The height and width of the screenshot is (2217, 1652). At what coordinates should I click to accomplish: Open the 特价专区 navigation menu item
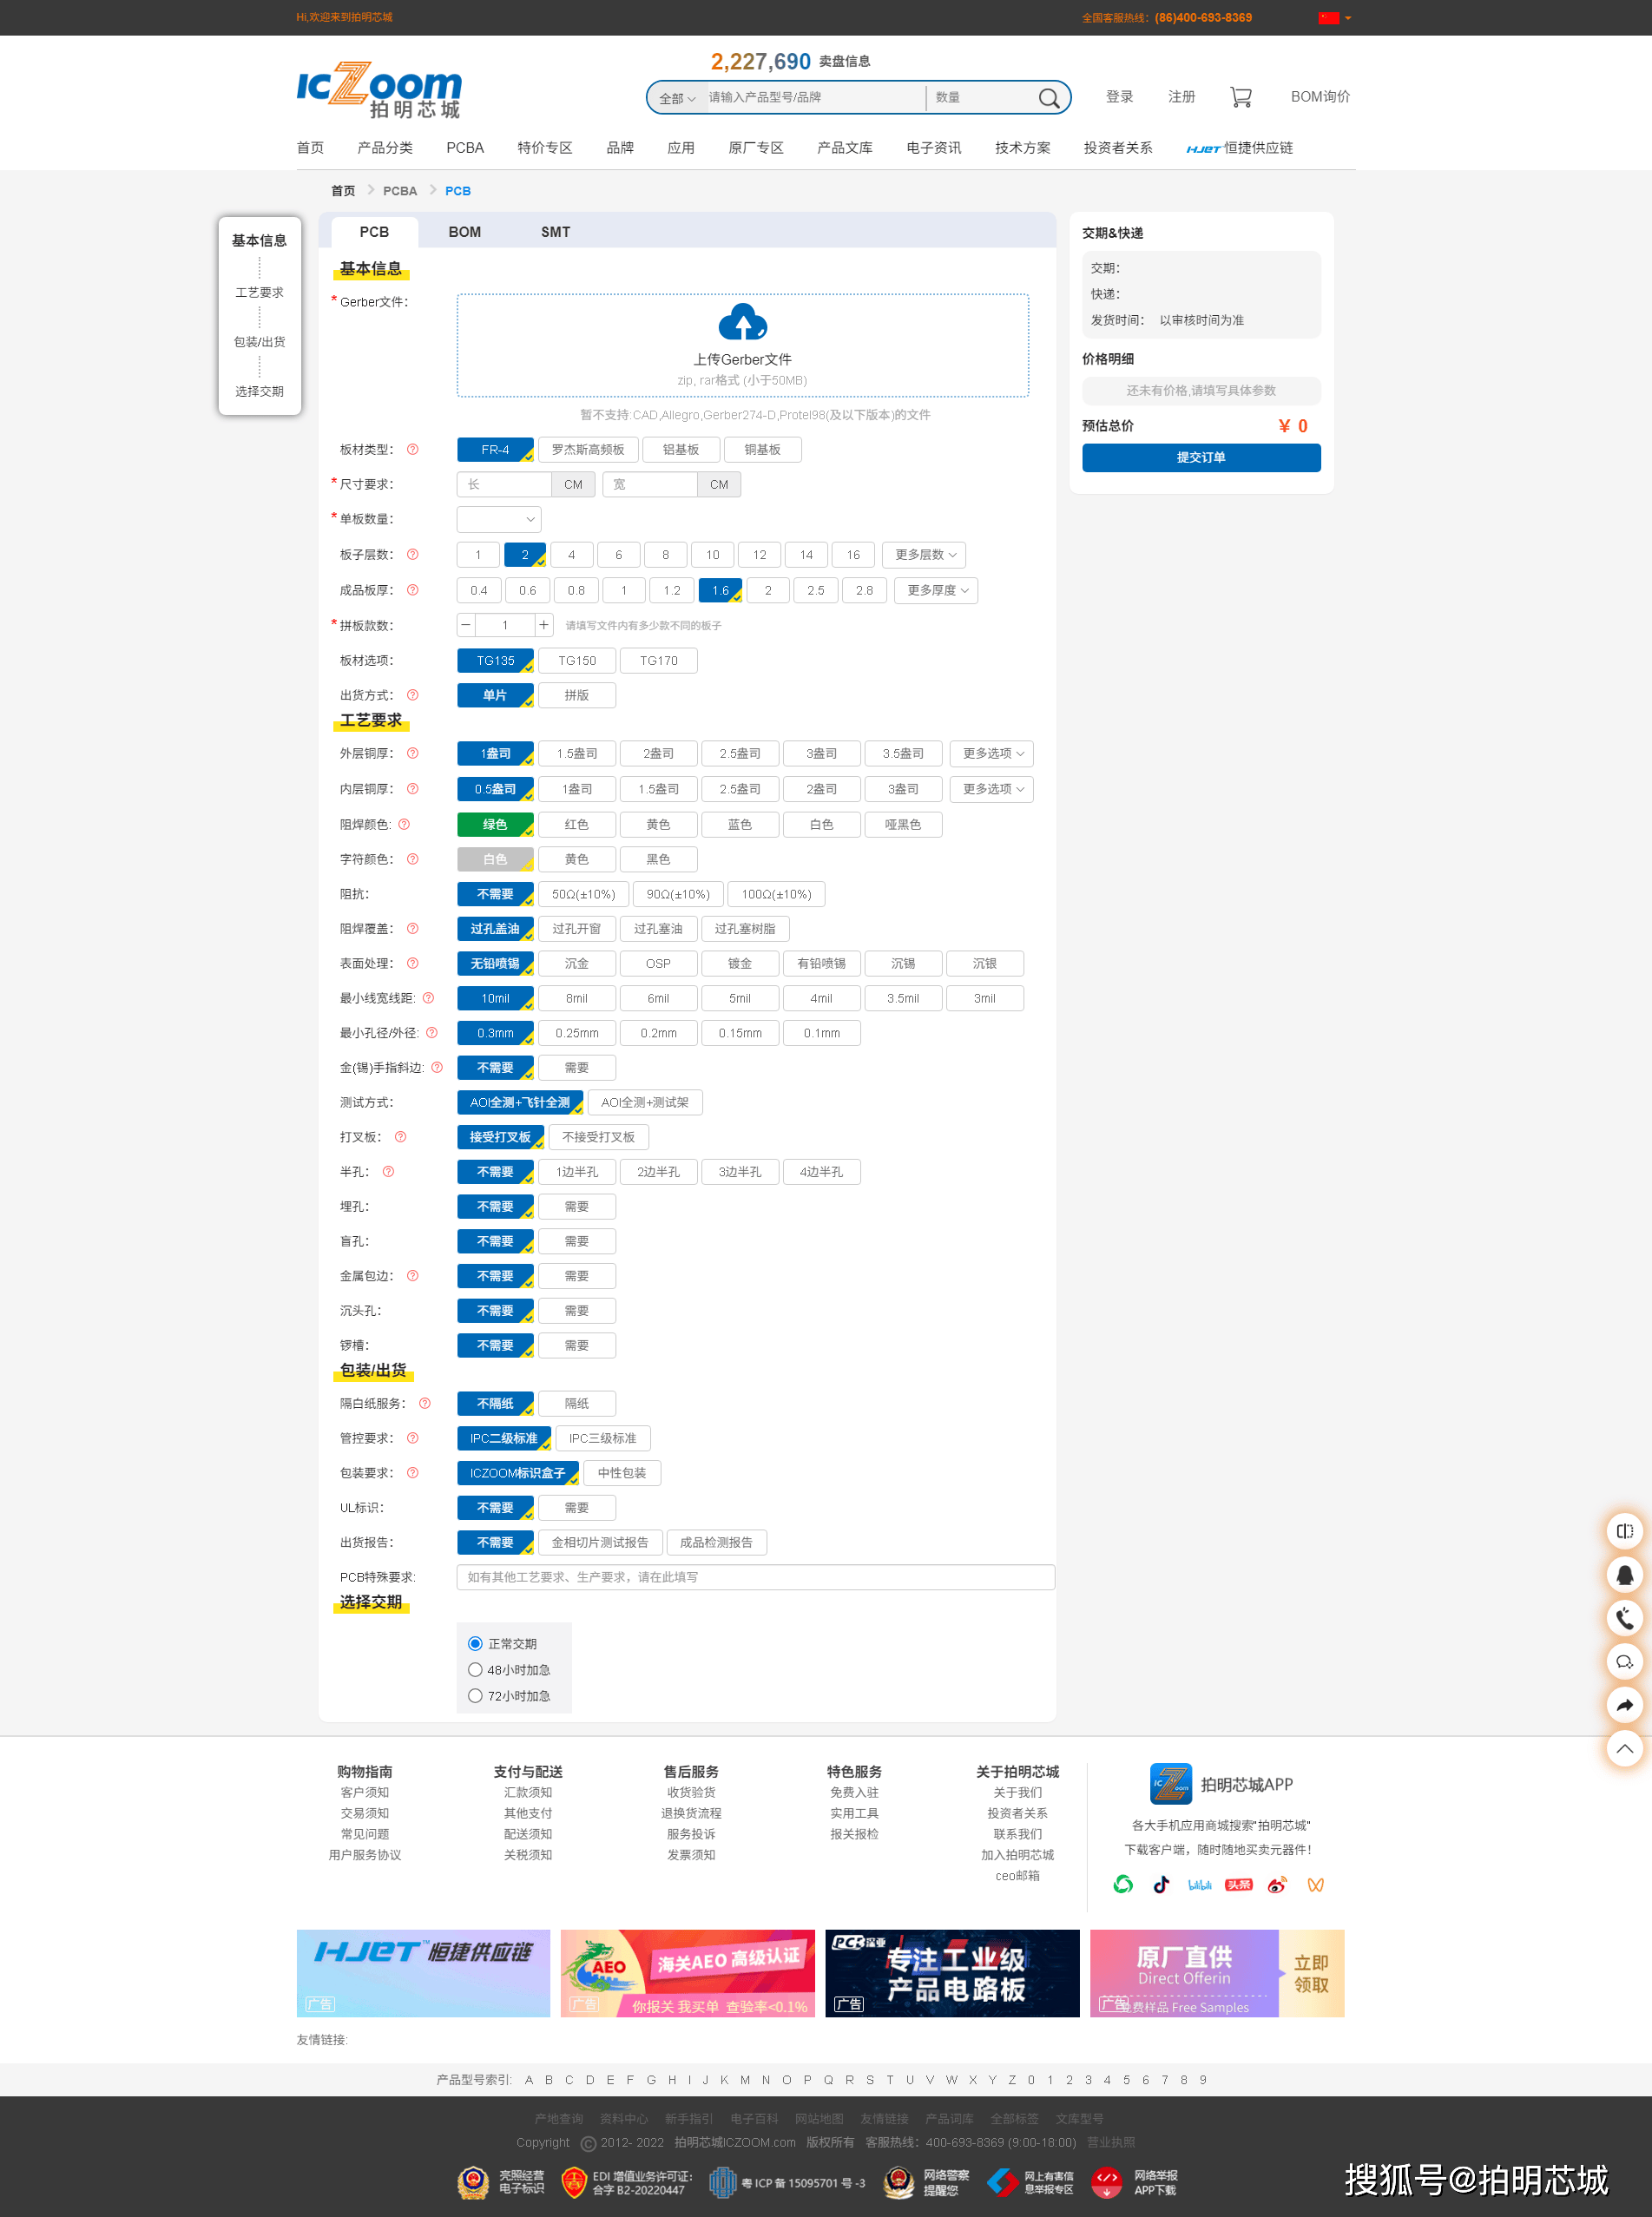coord(544,148)
